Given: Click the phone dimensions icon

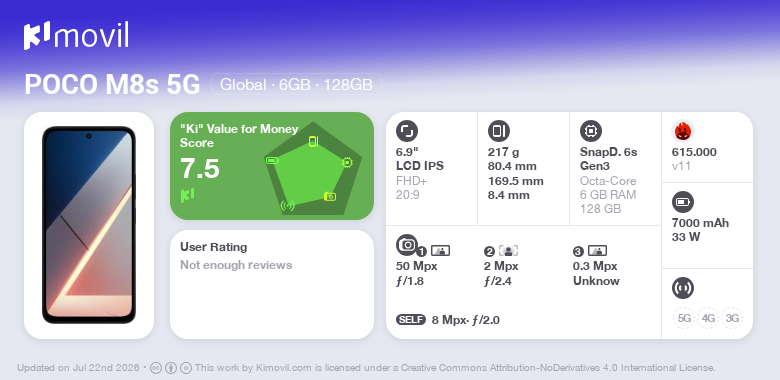Looking at the screenshot, I should pyautogui.click(x=498, y=131).
